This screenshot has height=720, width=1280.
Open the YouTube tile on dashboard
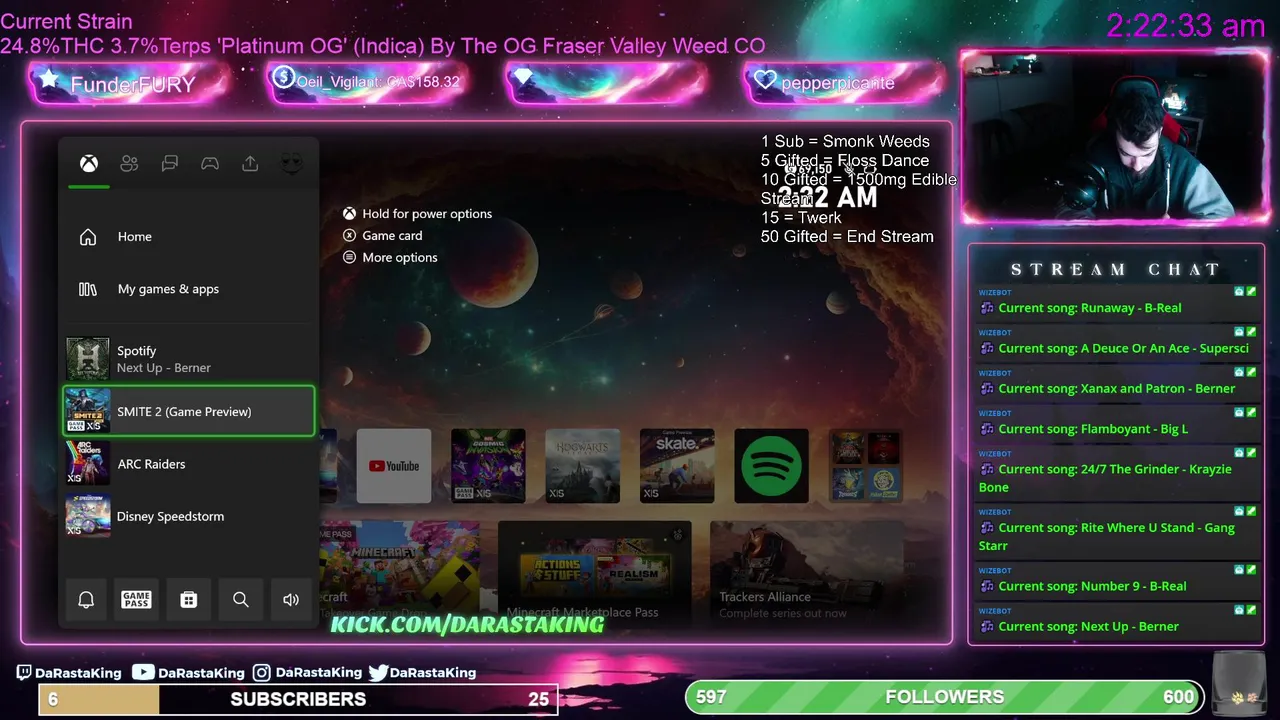pos(394,466)
